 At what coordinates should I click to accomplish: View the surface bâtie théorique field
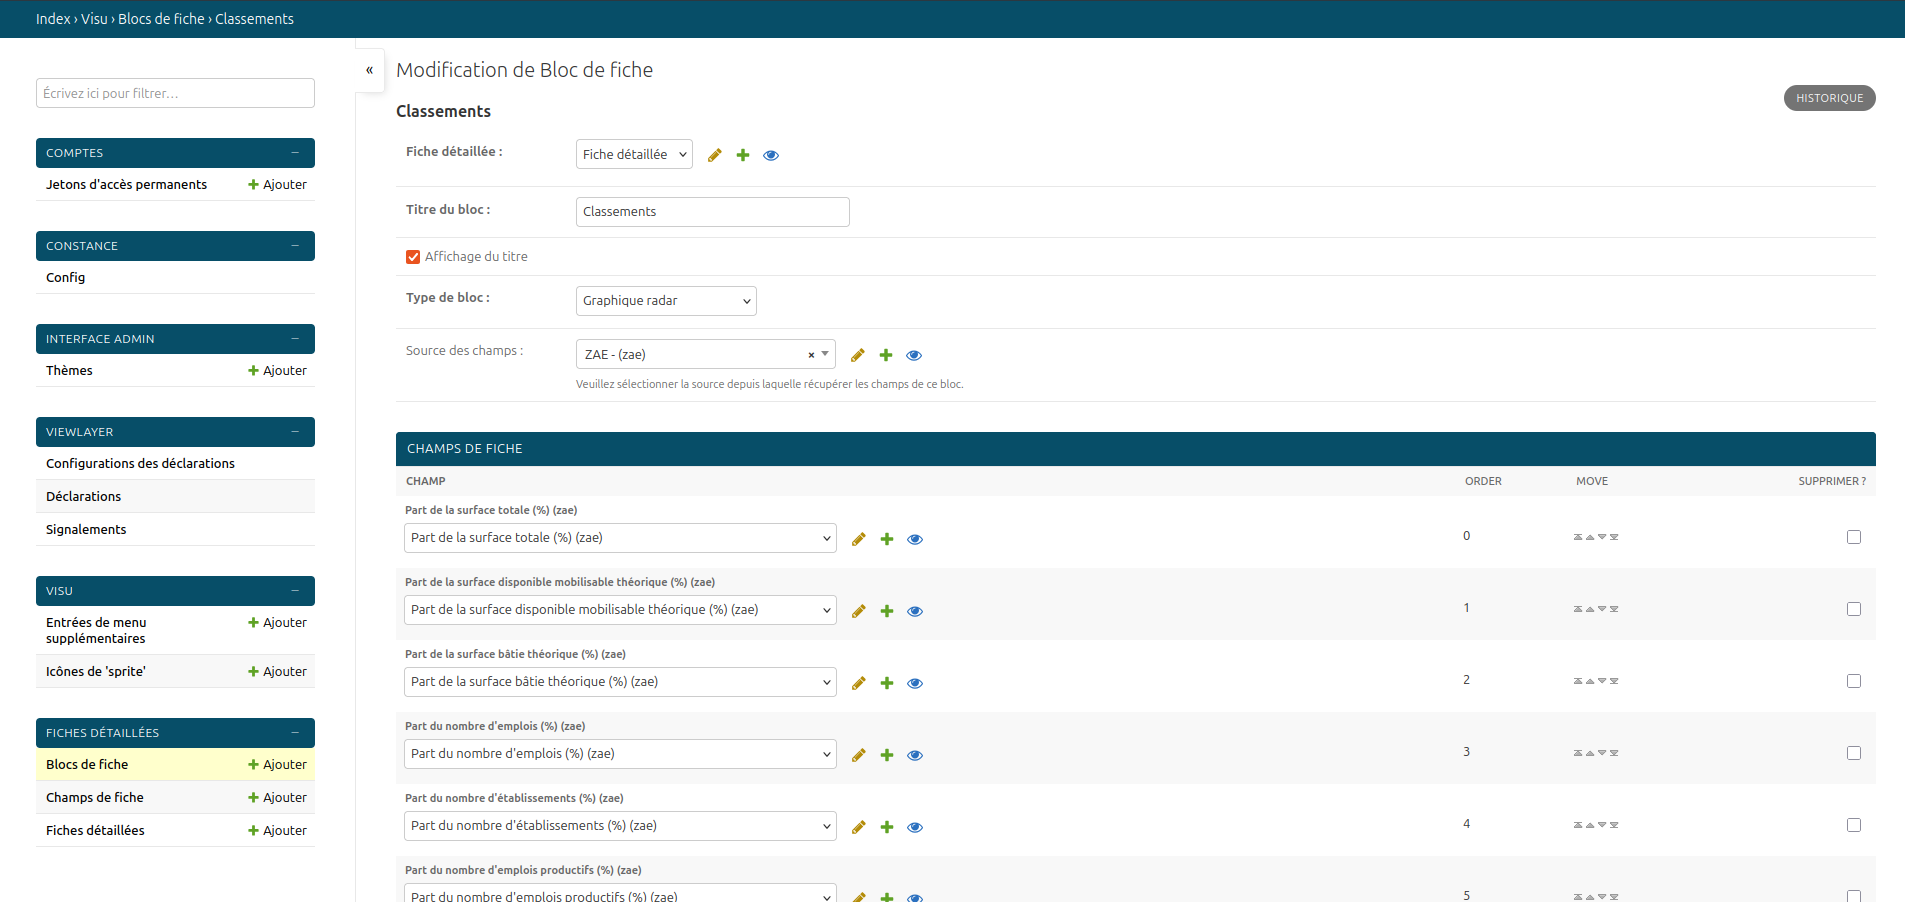(x=915, y=683)
